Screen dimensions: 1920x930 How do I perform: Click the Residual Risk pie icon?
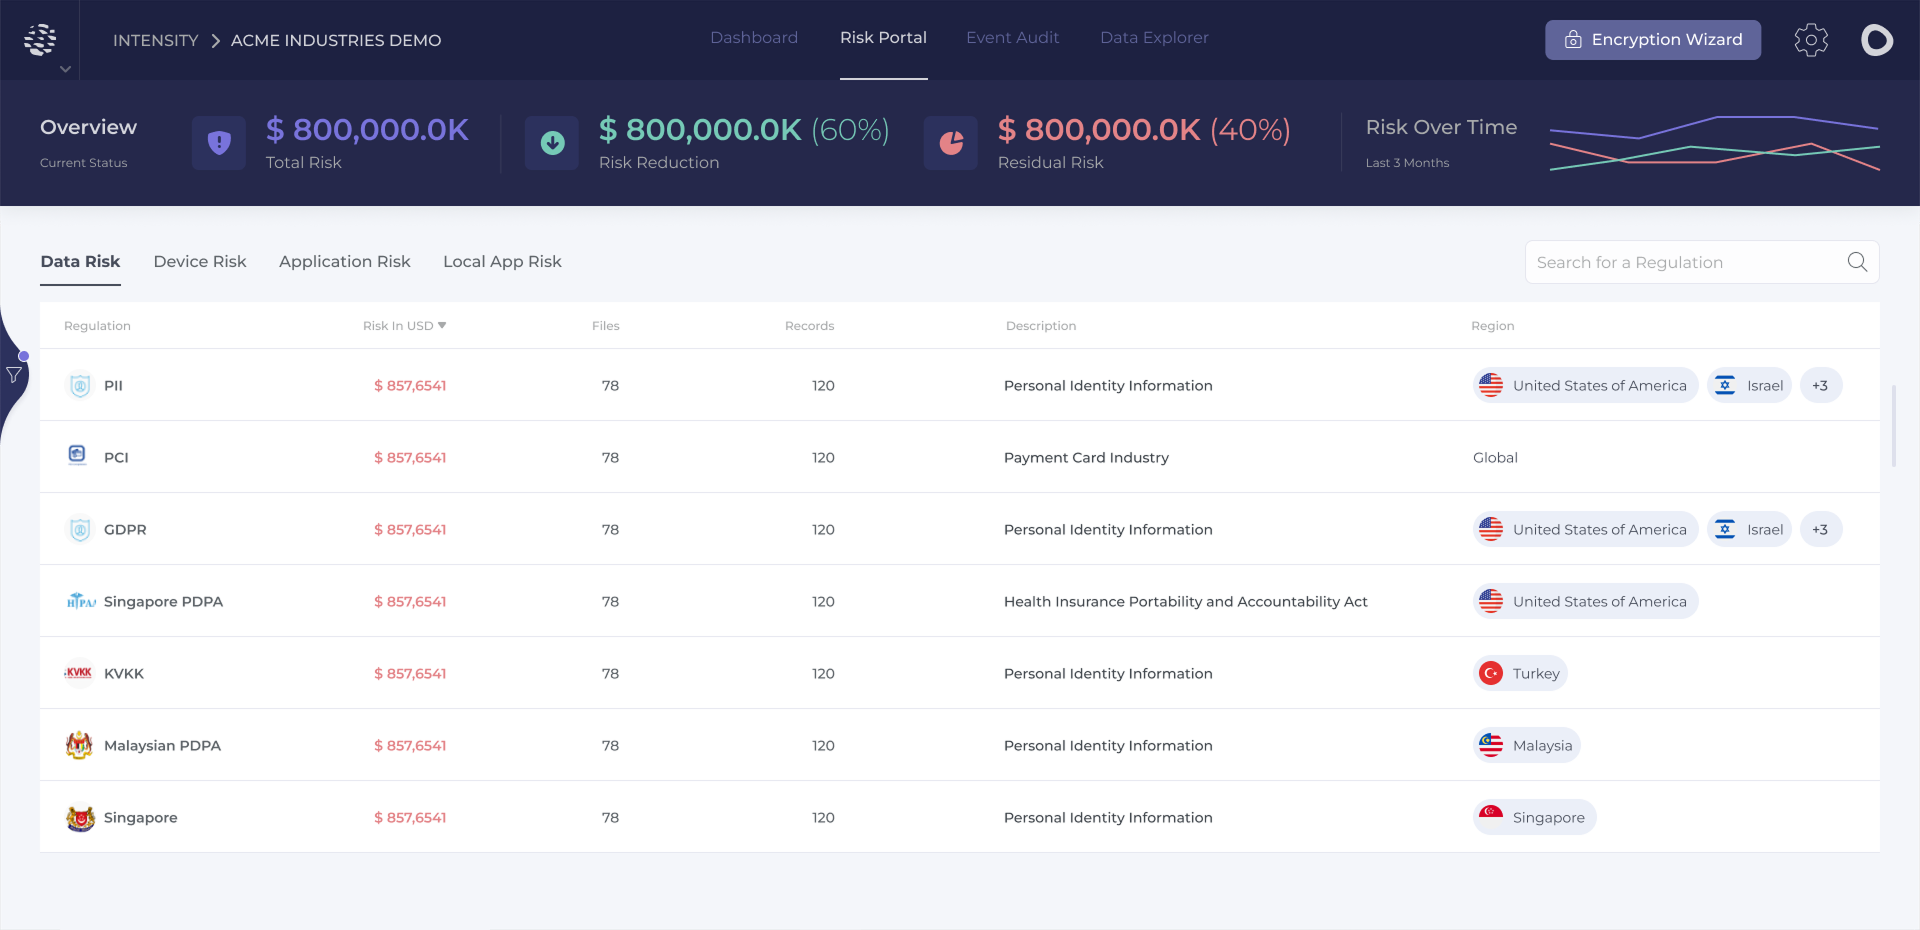click(x=951, y=143)
